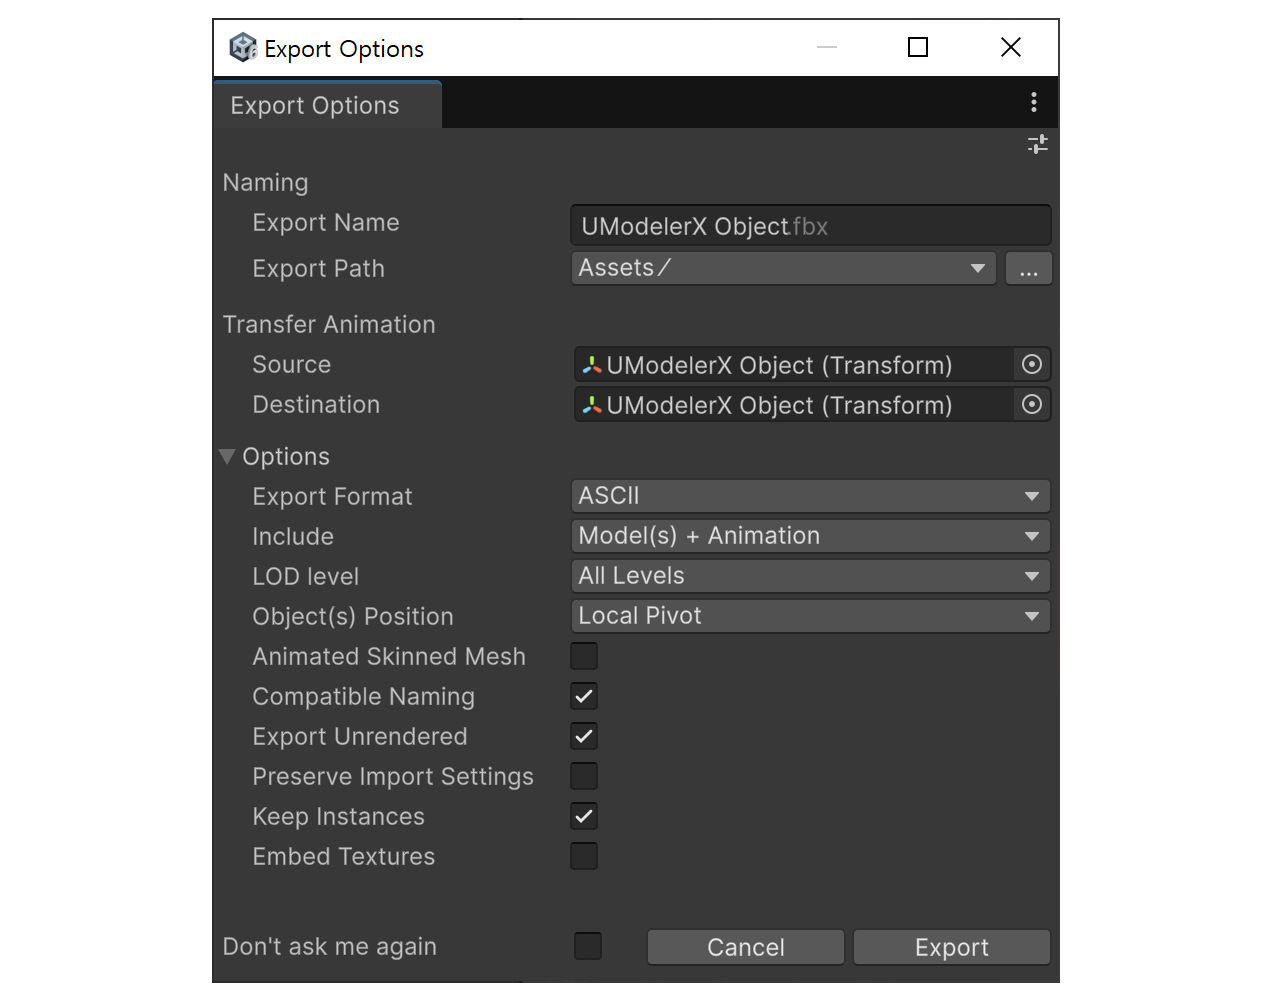The width and height of the screenshot is (1272, 1001).
Task: Select the Export Options tab
Action: click(x=328, y=105)
